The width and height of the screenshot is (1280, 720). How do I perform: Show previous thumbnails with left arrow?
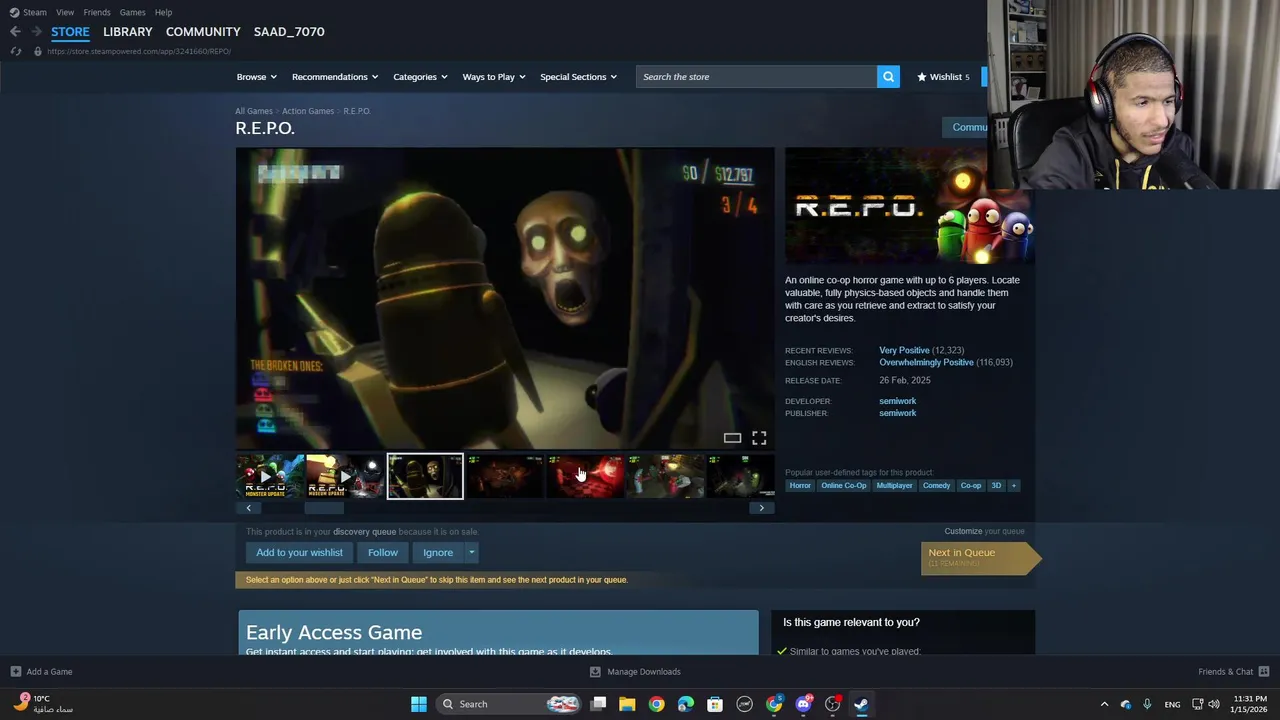249,508
